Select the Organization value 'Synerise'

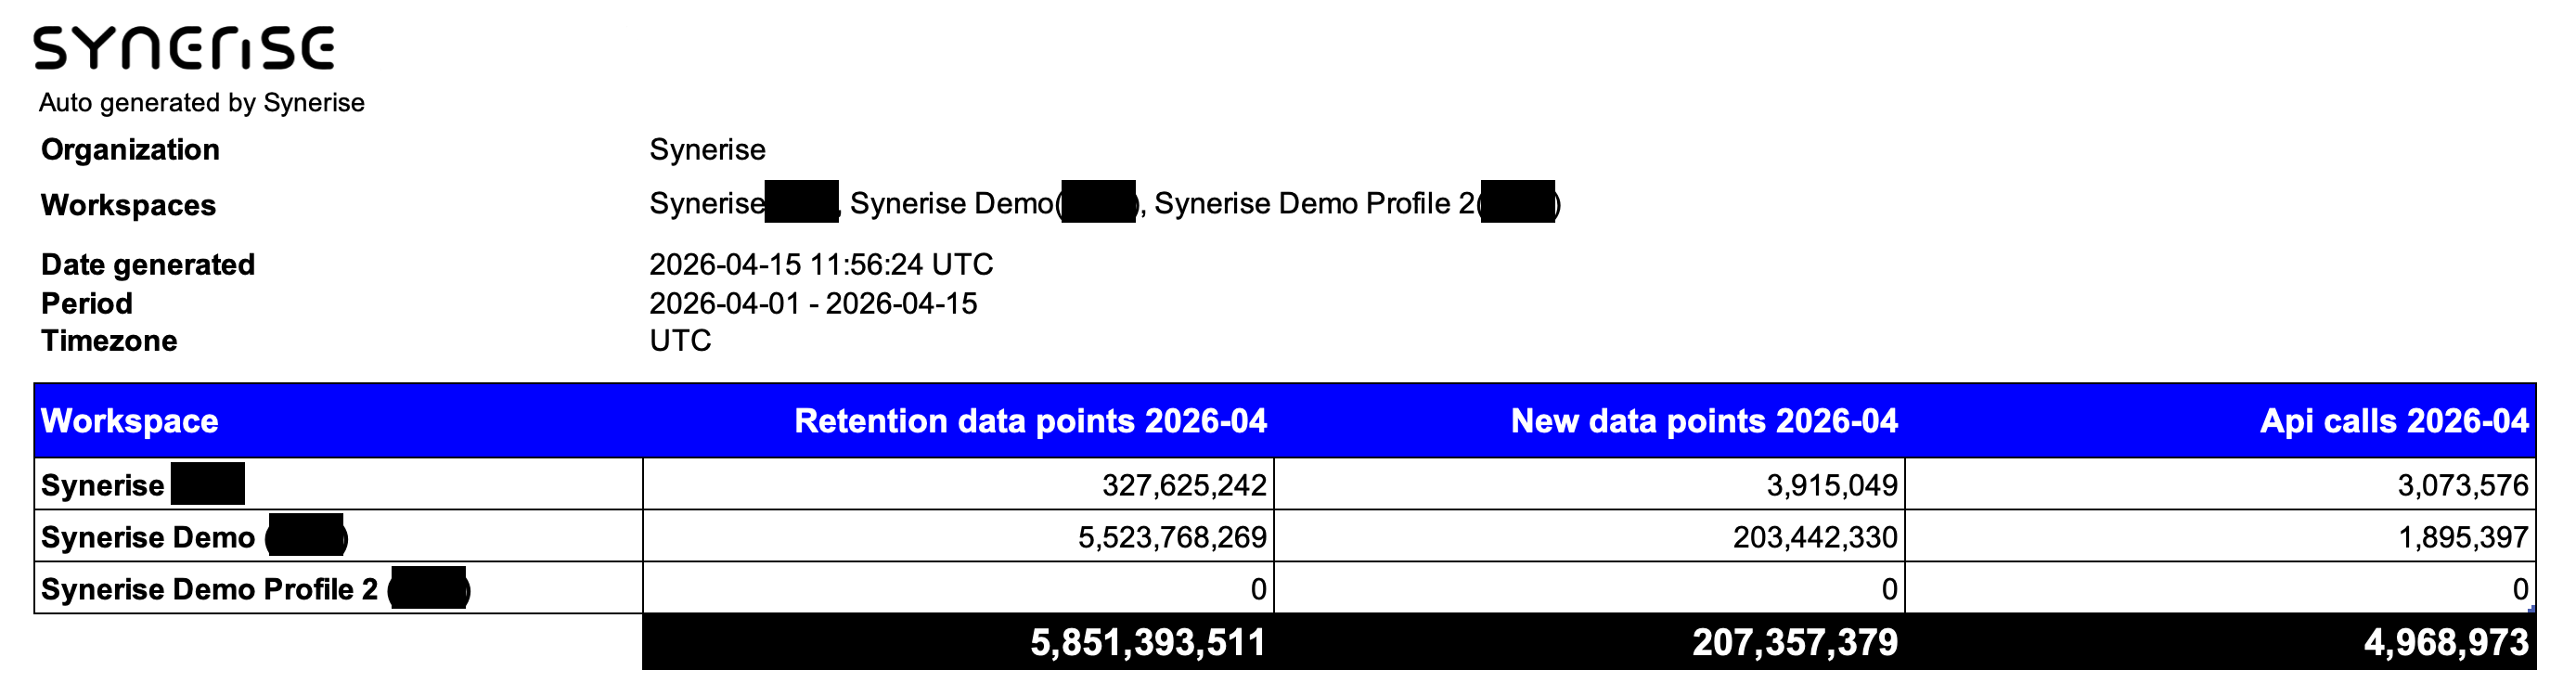[x=707, y=150]
